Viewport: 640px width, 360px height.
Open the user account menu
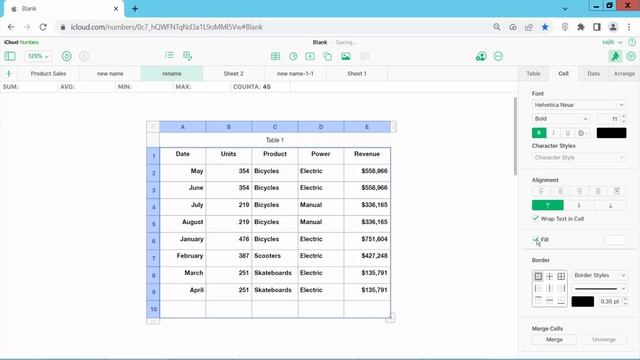[x=612, y=42]
